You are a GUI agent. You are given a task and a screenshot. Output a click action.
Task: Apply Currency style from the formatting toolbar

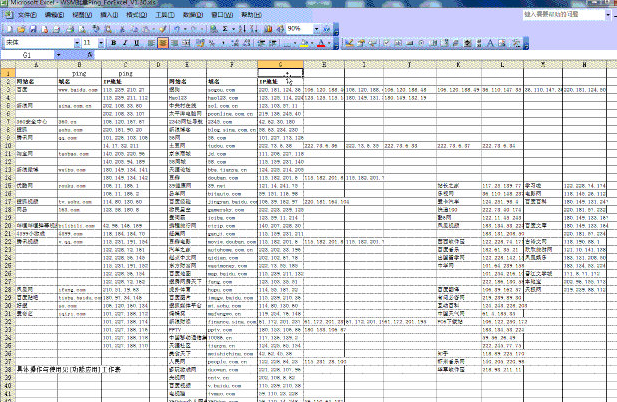(x=200, y=42)
